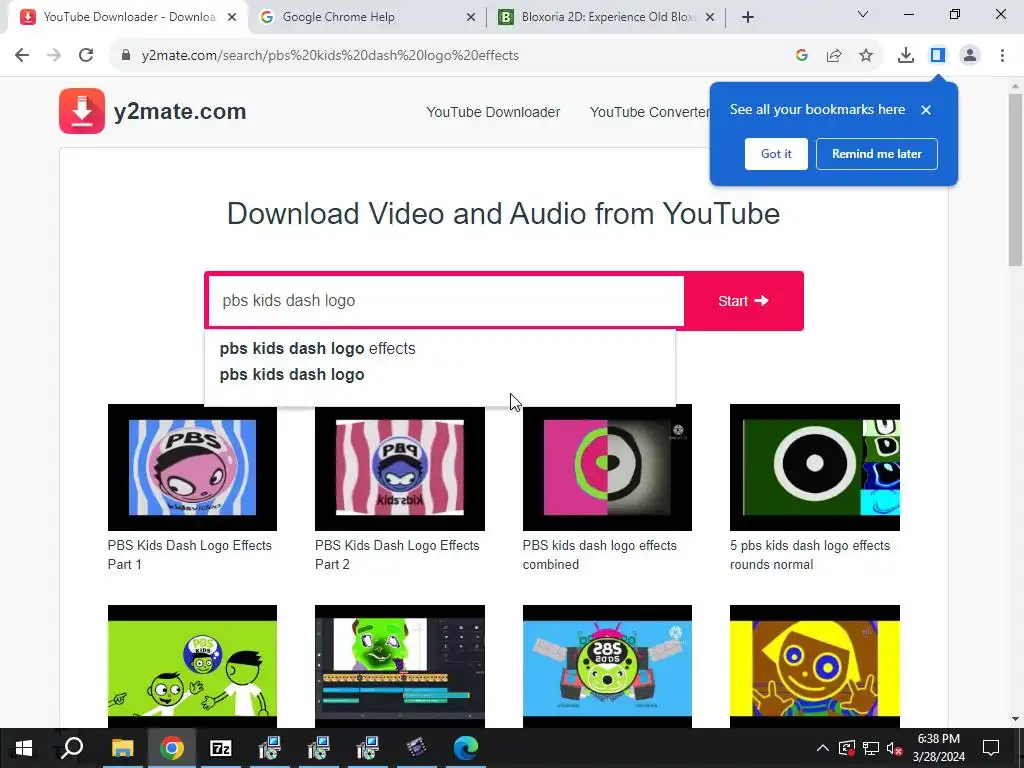Close the Bloxoria 2D tab
1024x768 pixels.
tap(710, 17)
